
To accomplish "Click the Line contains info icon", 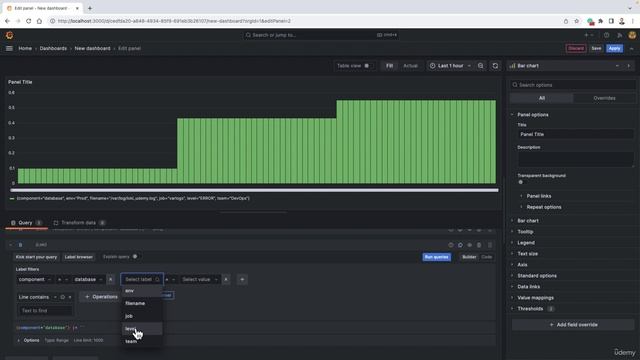I will 62,297.
